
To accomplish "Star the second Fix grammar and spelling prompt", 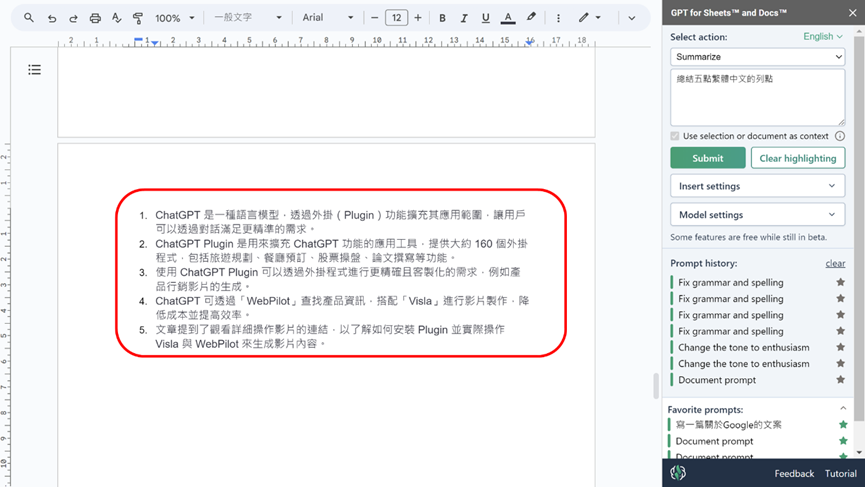I will click(x=840, y=298).
